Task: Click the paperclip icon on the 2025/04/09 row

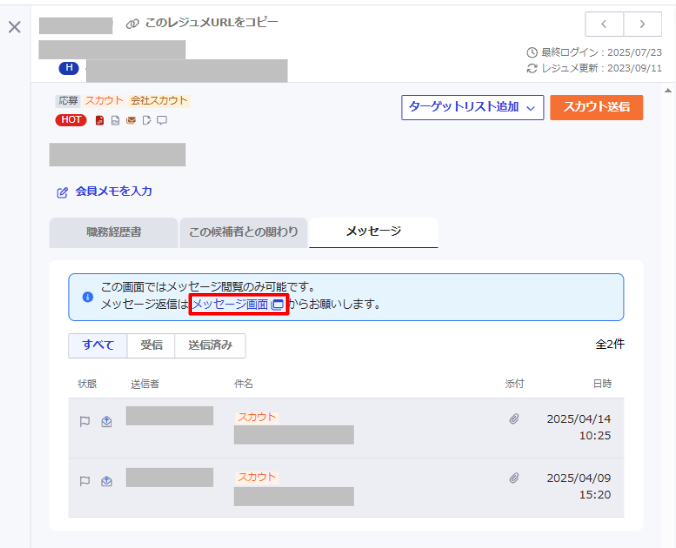Action: click(514, 478)
